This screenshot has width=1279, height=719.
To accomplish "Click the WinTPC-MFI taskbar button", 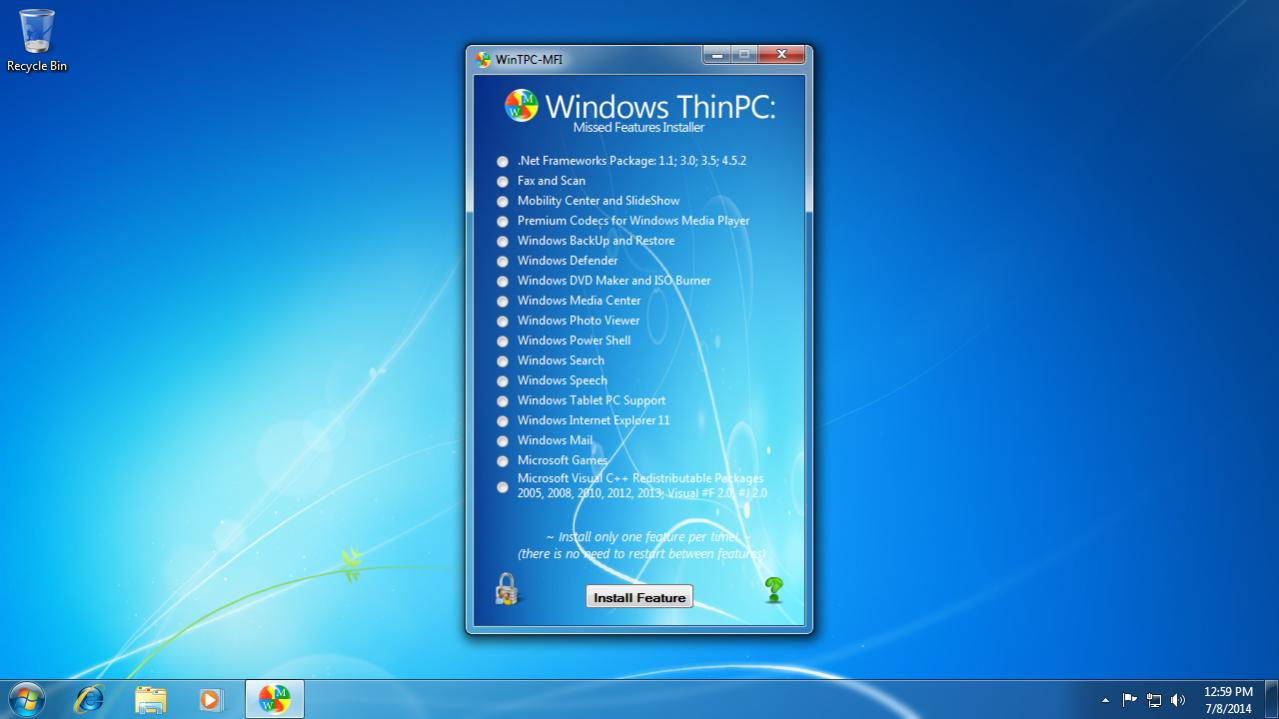I will pyautogui.click(x=275, y=699).
